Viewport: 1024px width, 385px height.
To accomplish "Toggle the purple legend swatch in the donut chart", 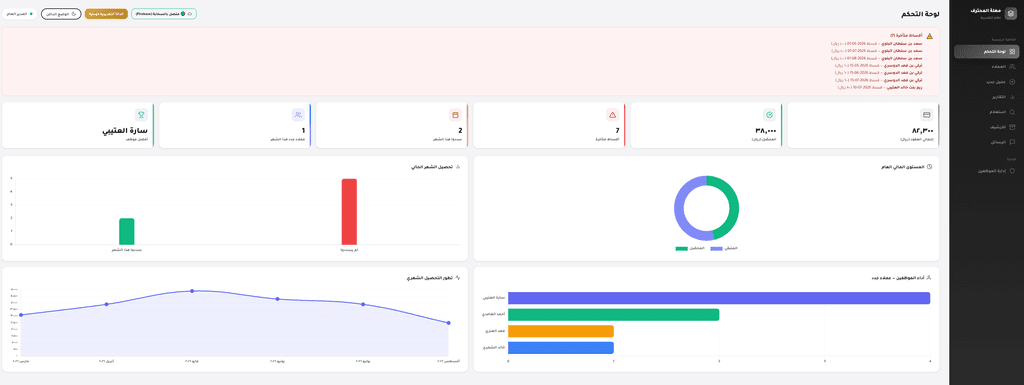I will (x=717, y=249).
